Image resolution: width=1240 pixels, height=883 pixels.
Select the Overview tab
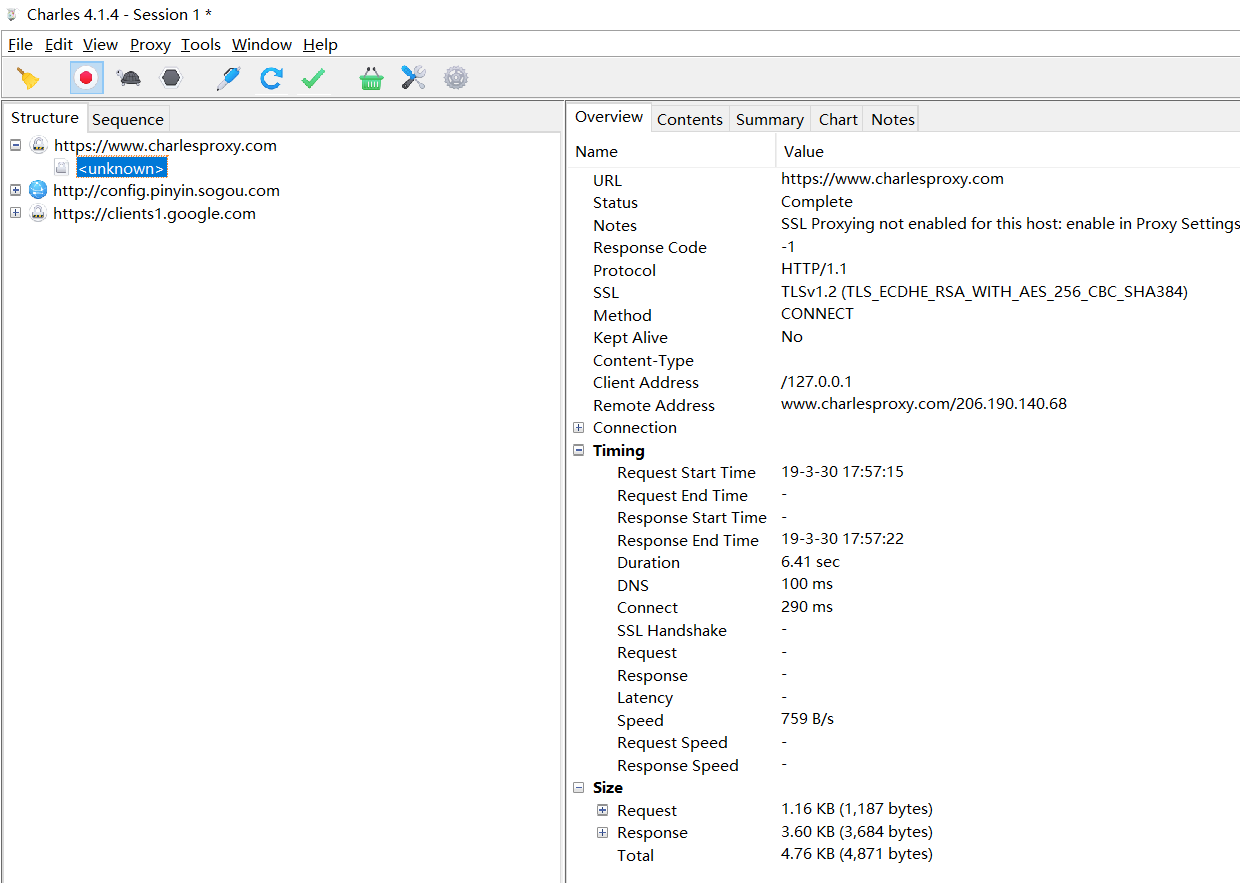click(x=609, y=117)
